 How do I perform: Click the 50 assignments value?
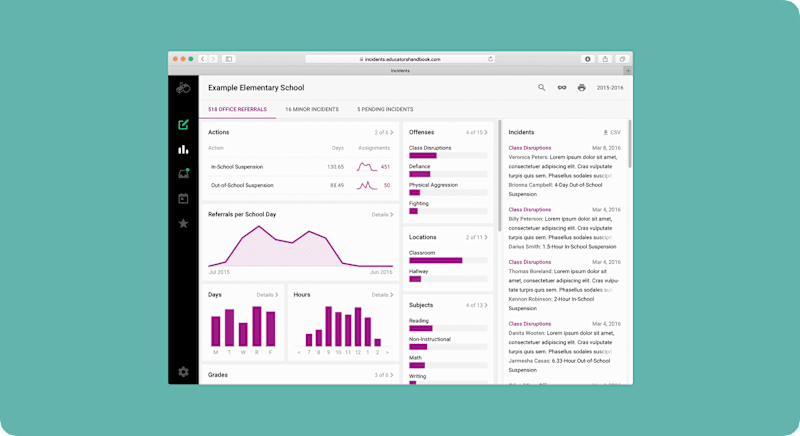(x=387, y=185)
